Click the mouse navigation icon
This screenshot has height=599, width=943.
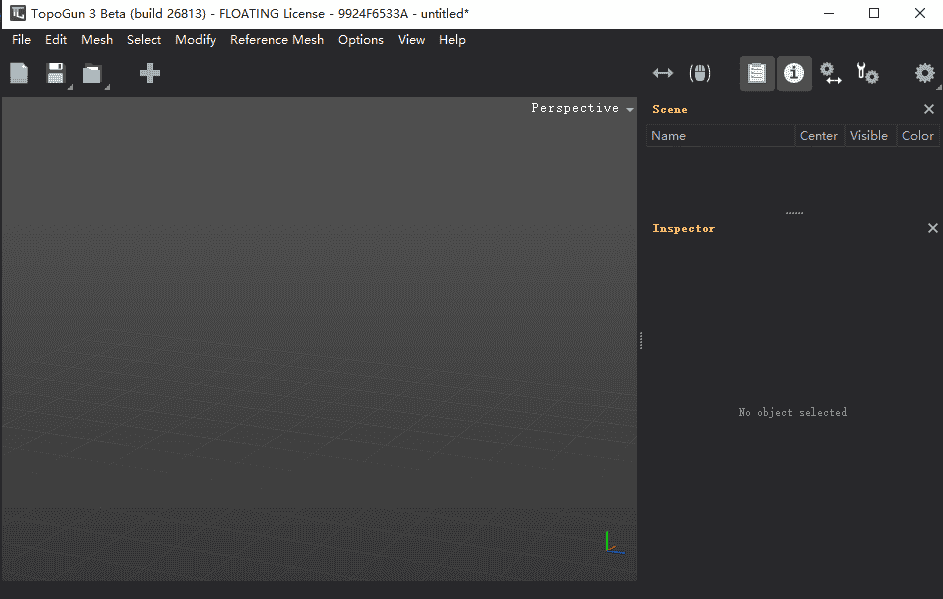click(700, 73)
